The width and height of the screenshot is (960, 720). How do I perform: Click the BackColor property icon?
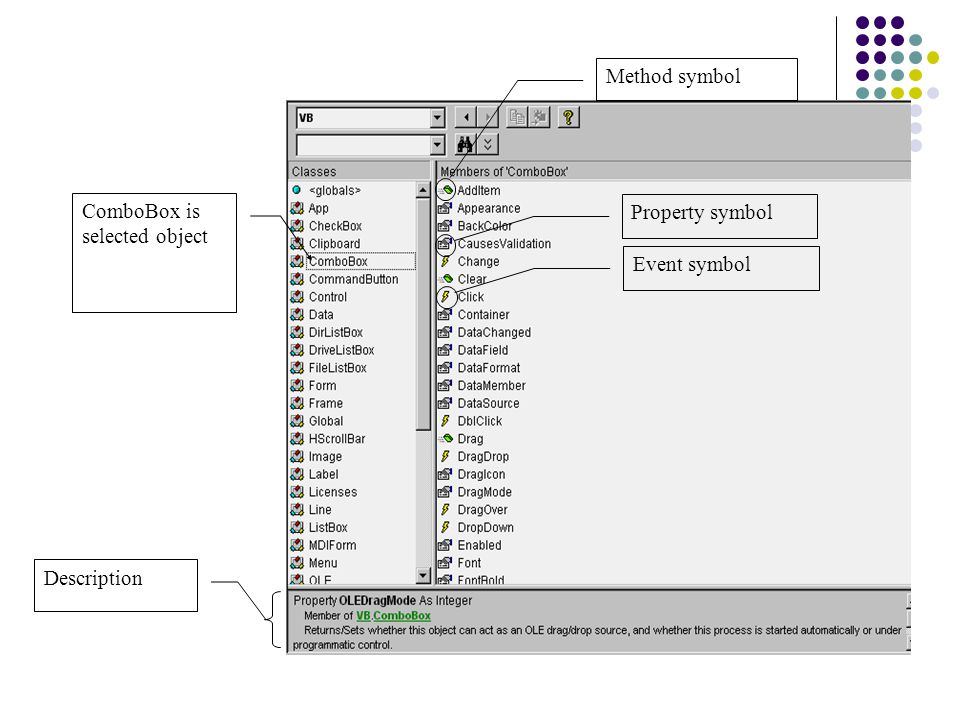[445, 226]
